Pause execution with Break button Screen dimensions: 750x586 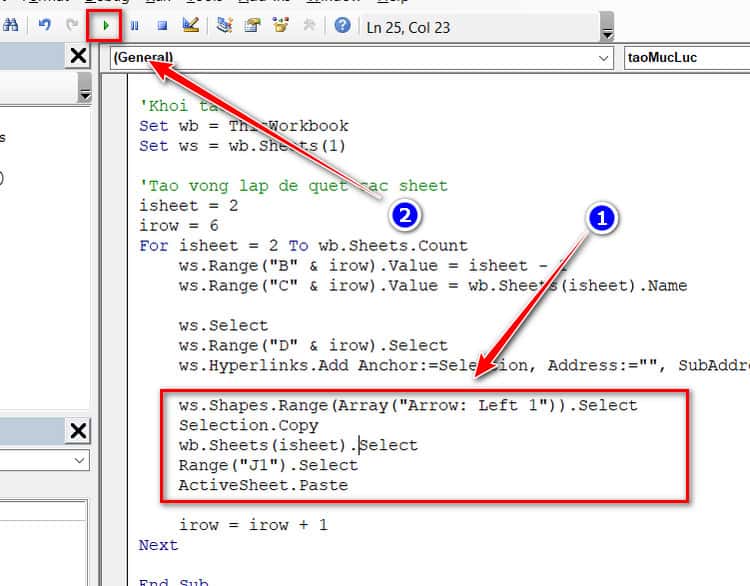click(134, 25)
